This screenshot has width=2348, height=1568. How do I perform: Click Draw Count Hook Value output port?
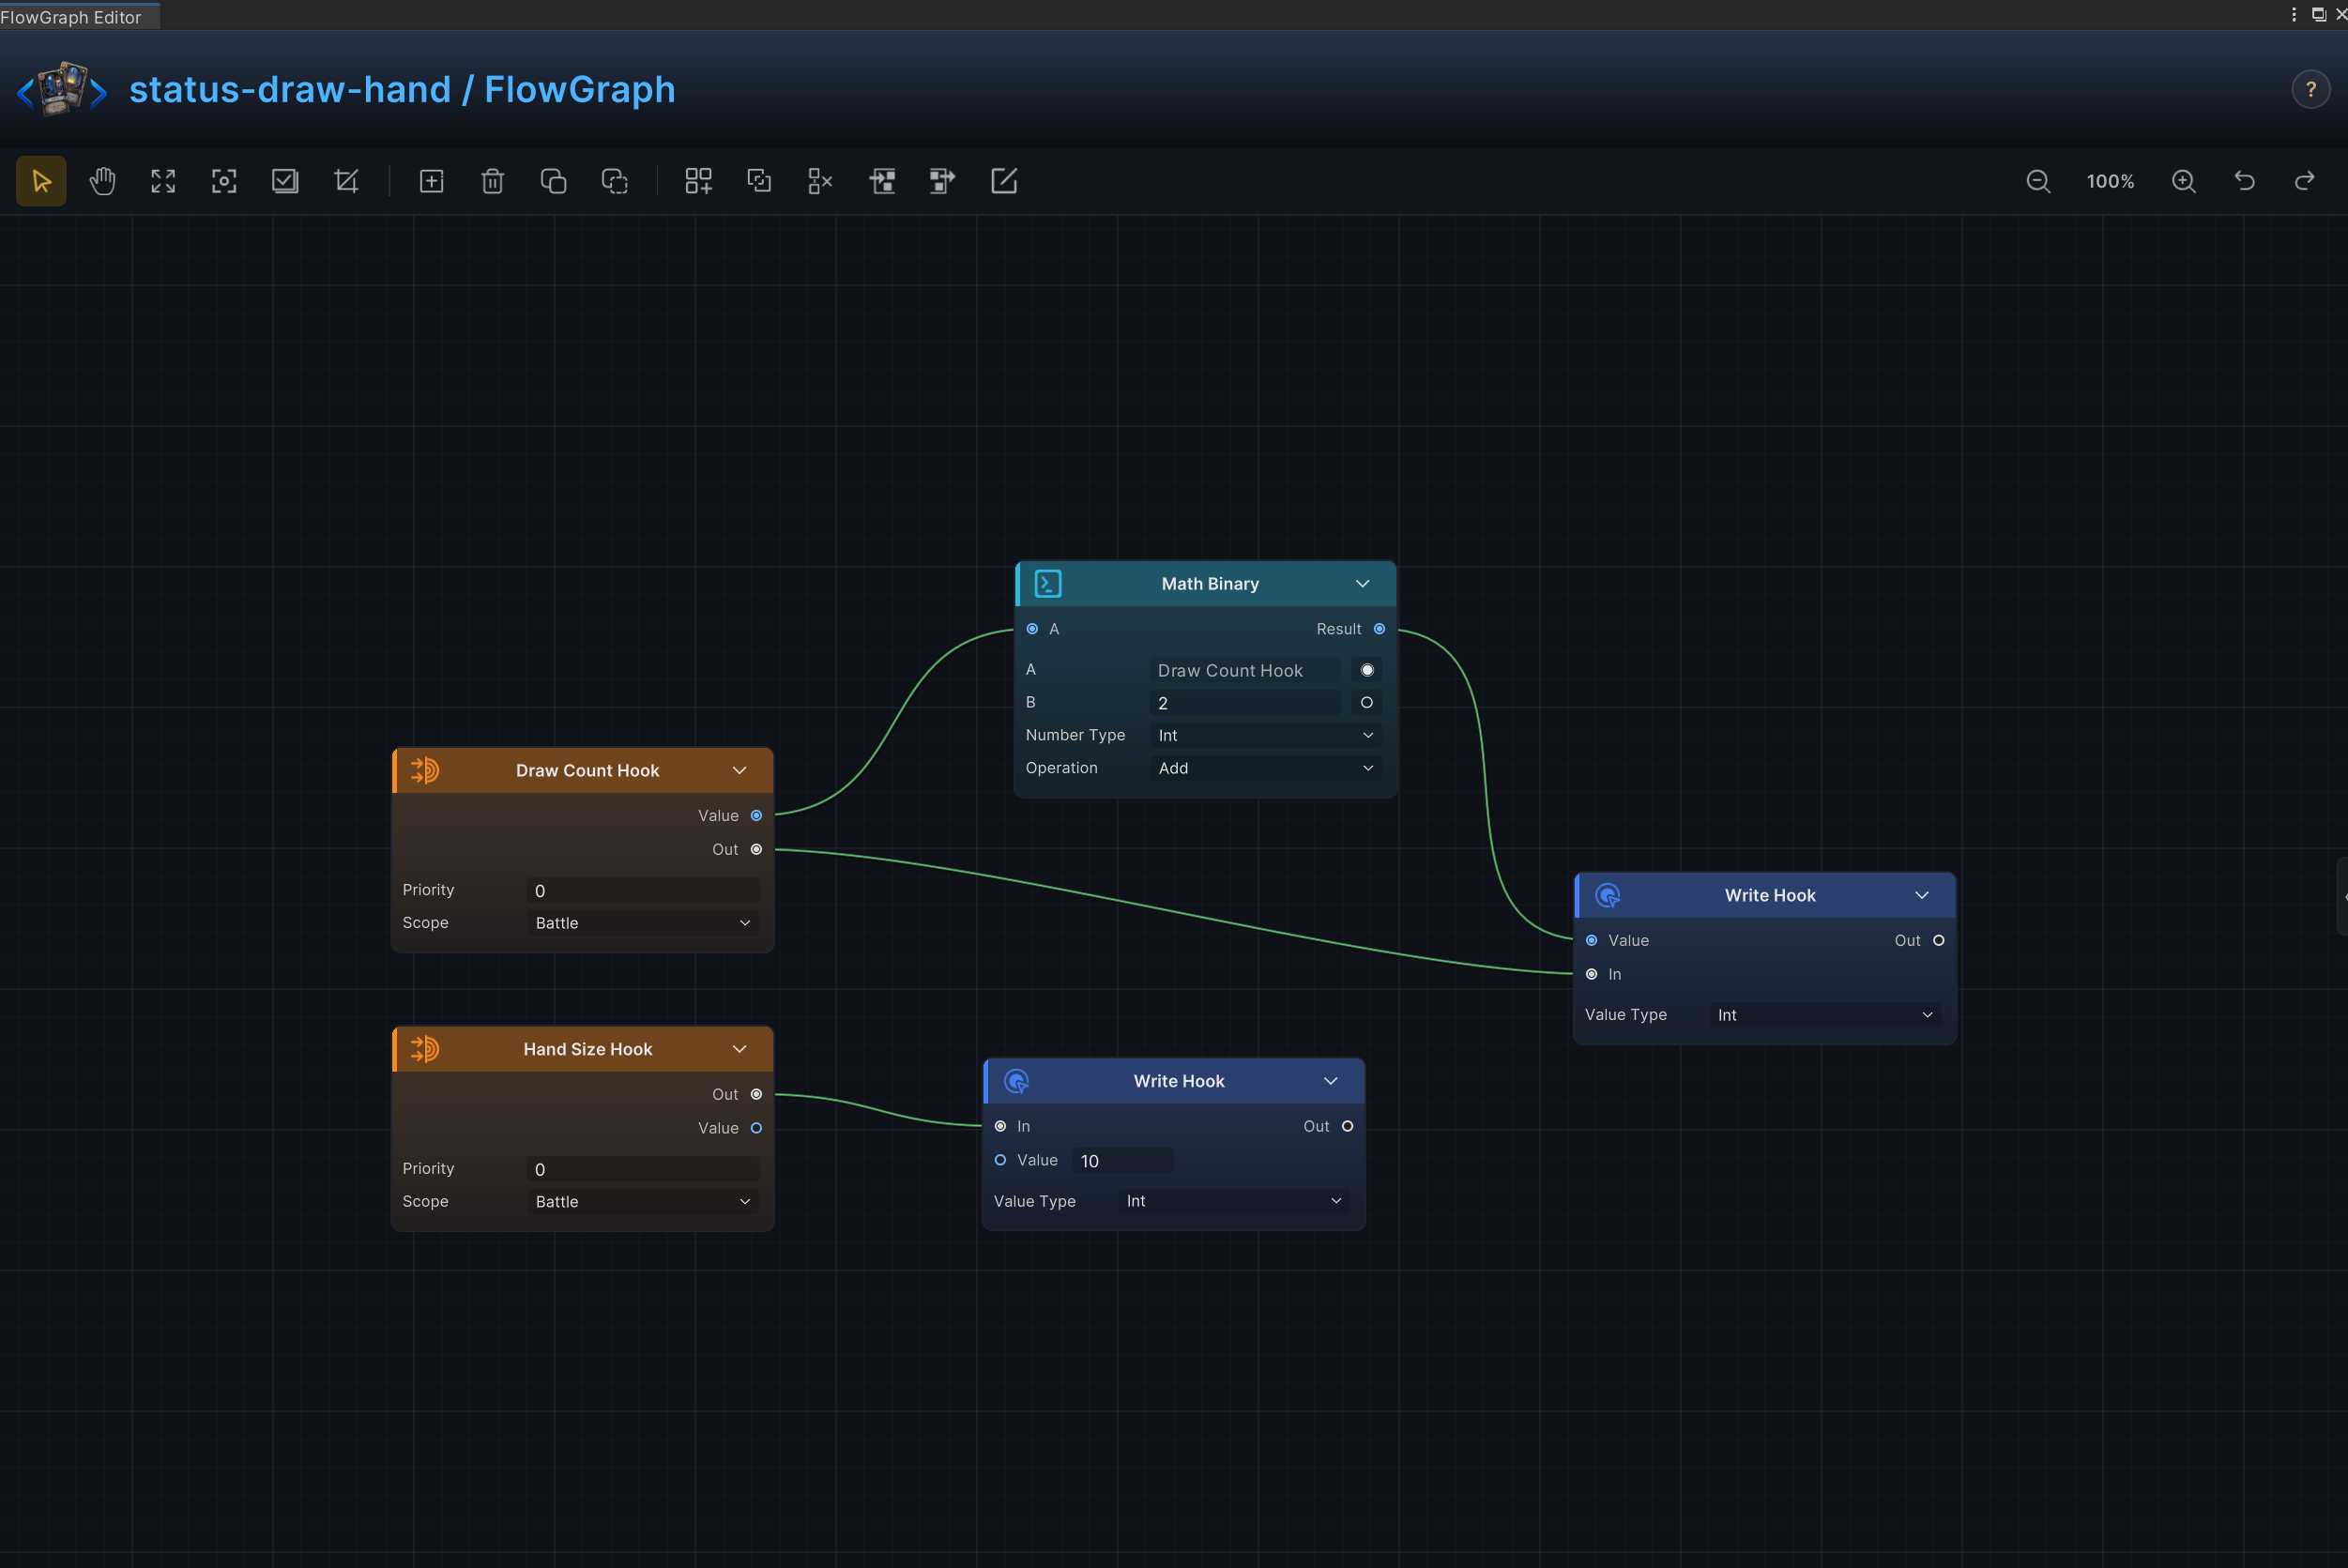[756, 816]
